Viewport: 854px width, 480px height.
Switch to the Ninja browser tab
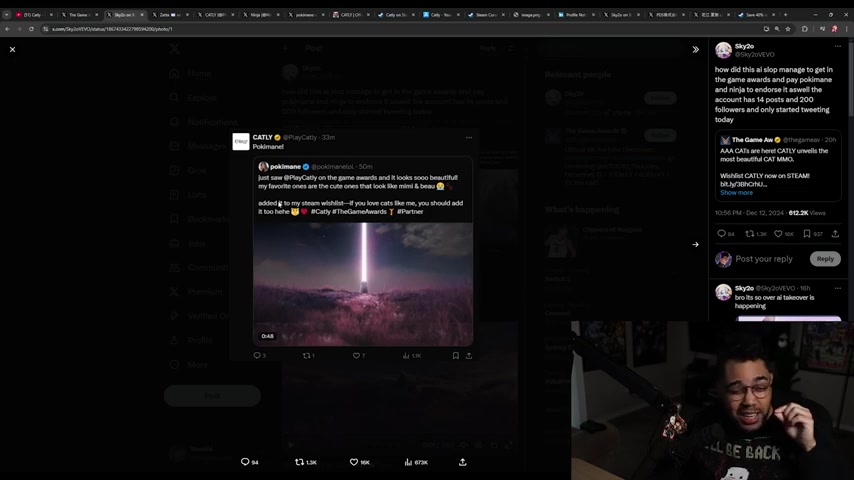pos(261,15)
